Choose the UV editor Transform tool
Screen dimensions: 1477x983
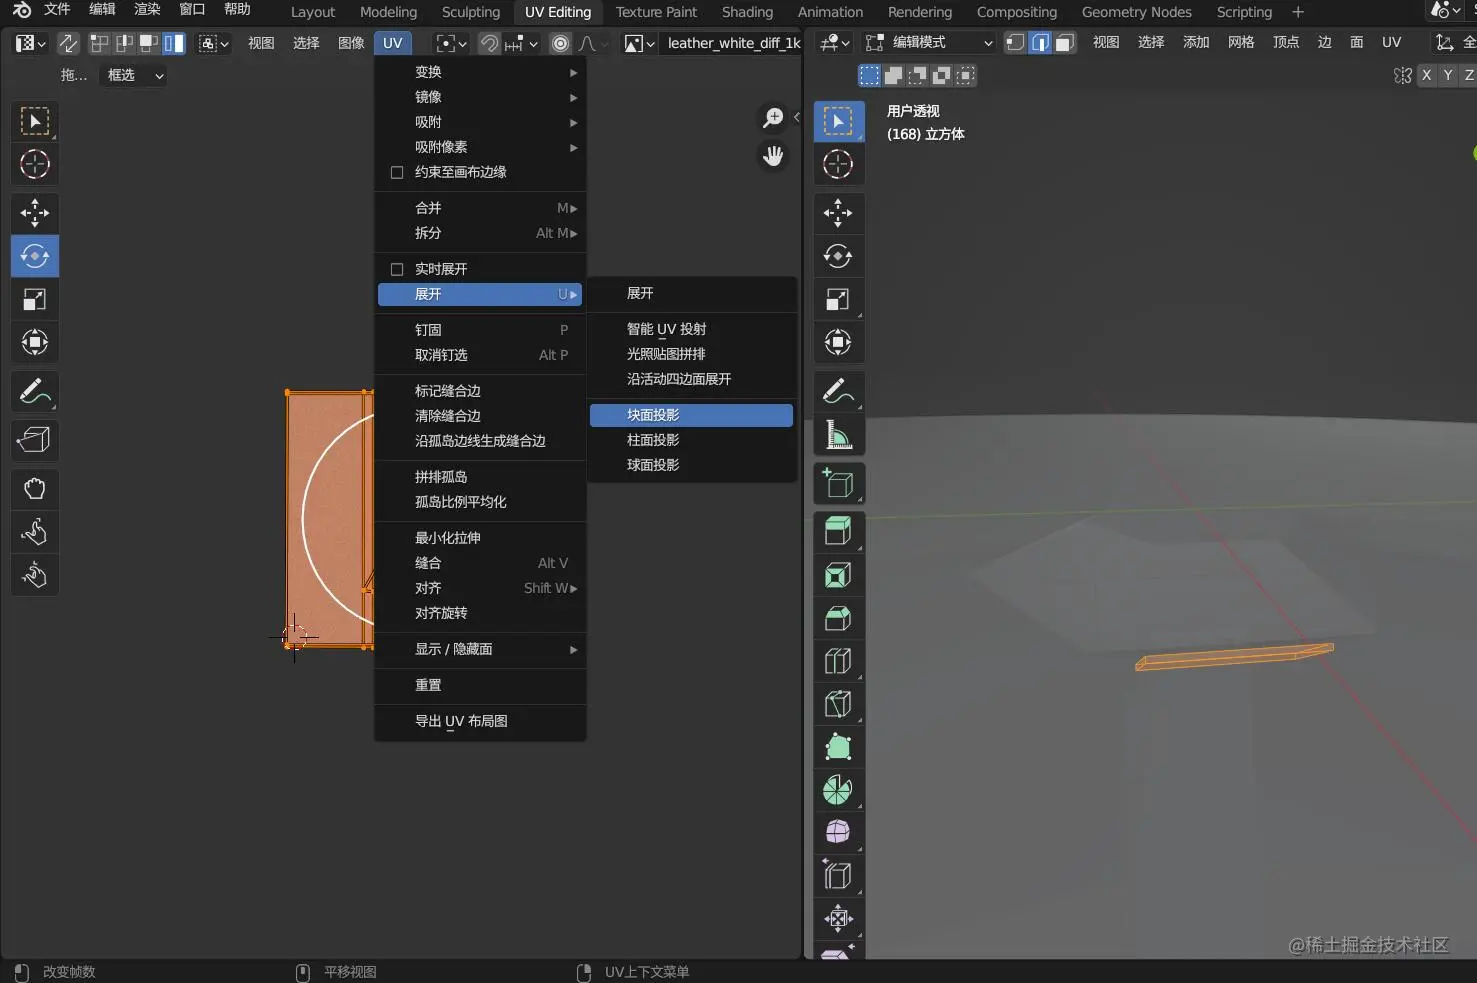[35, 342]
